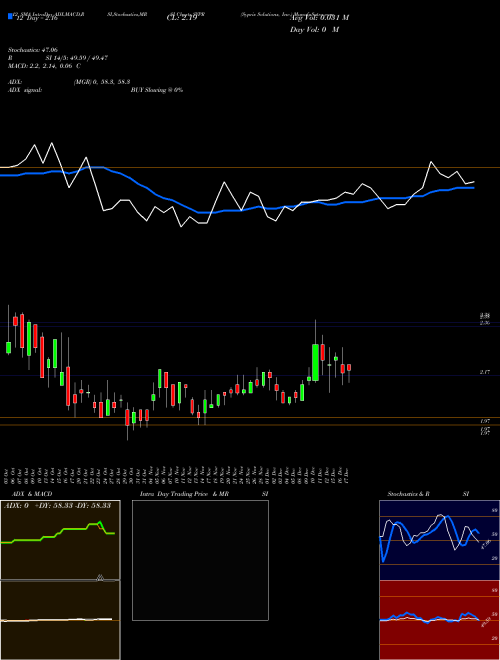Screen dimensions: 500x660
Task: Click the 'ADX signal:' label
Action: (25, 90)
